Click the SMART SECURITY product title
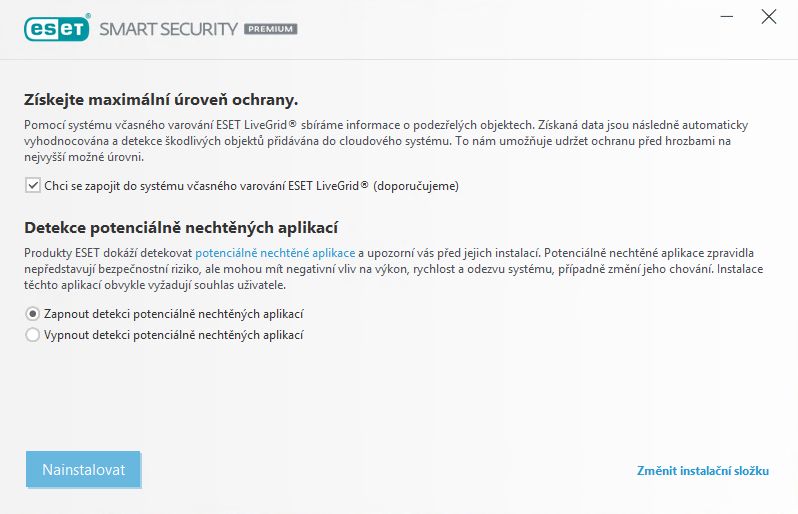Viewport: 798px width, 514px height. point(168,29)
